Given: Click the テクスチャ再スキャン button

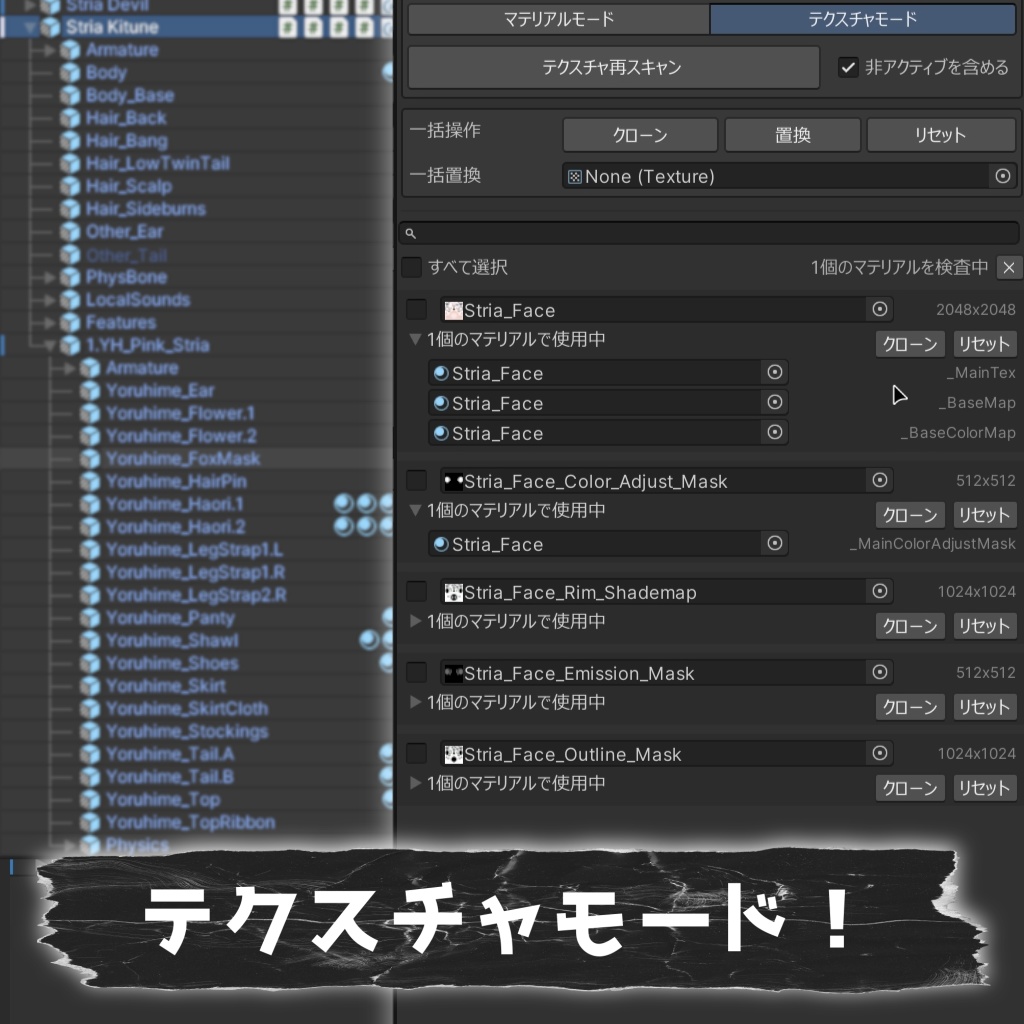Looking at the screenshot, I should [x=612, y=68].
